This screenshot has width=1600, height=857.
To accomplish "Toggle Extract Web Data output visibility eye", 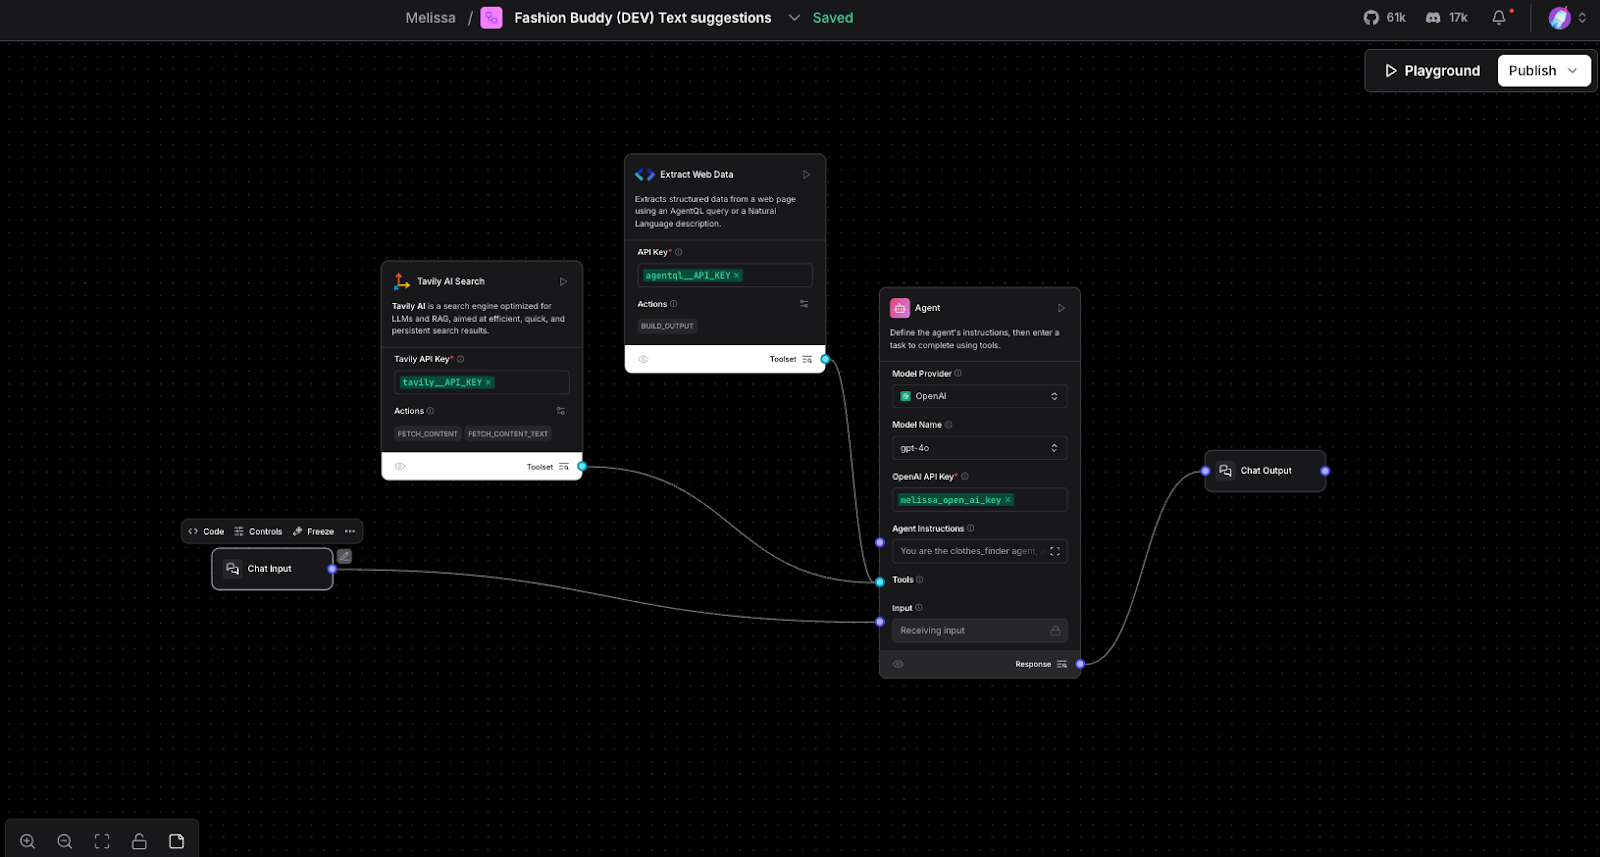I will (x=643, y=359).
